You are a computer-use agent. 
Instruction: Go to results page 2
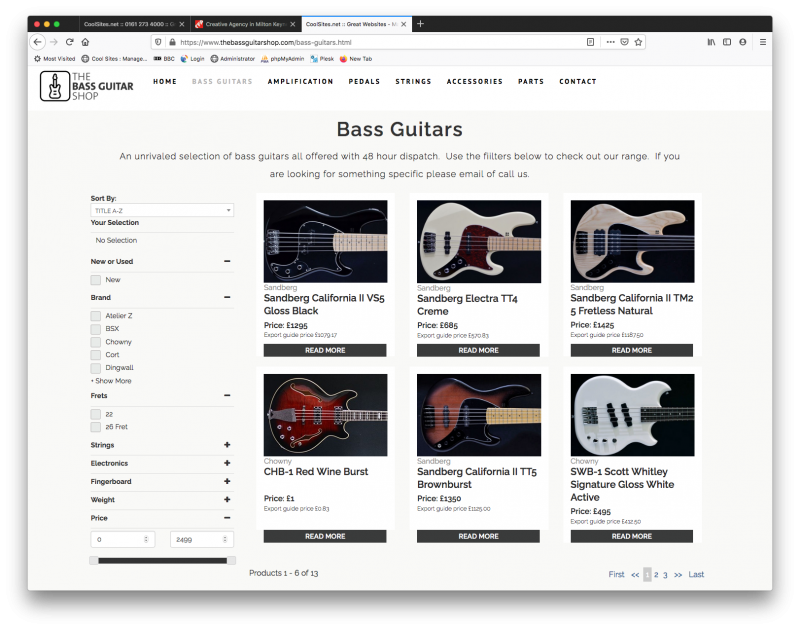[x=656, y=574]
